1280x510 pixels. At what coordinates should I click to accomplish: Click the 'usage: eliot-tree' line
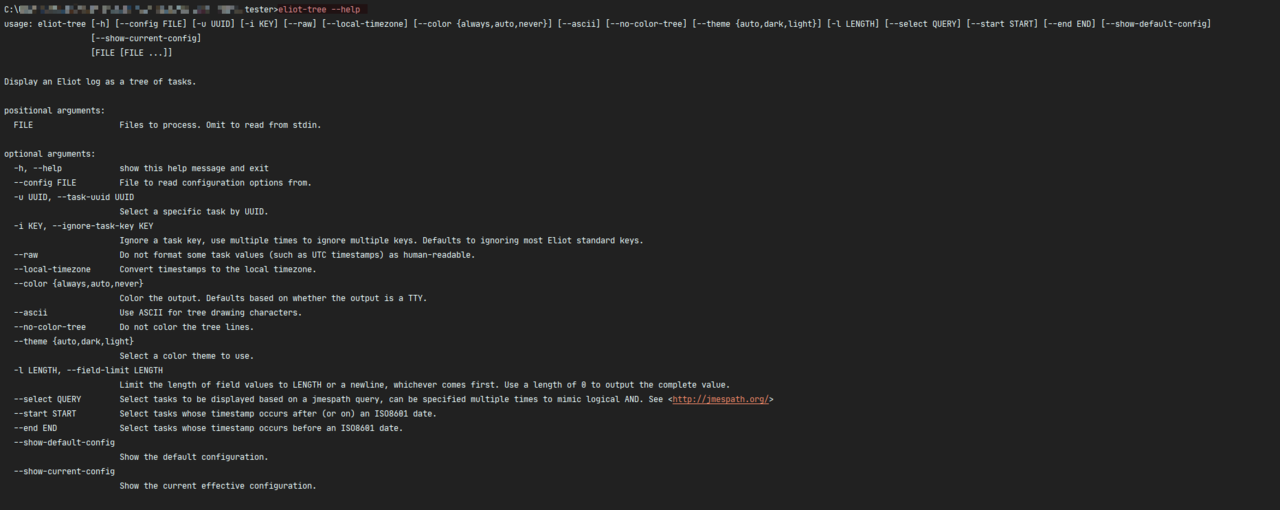click(x=607, y=23)
